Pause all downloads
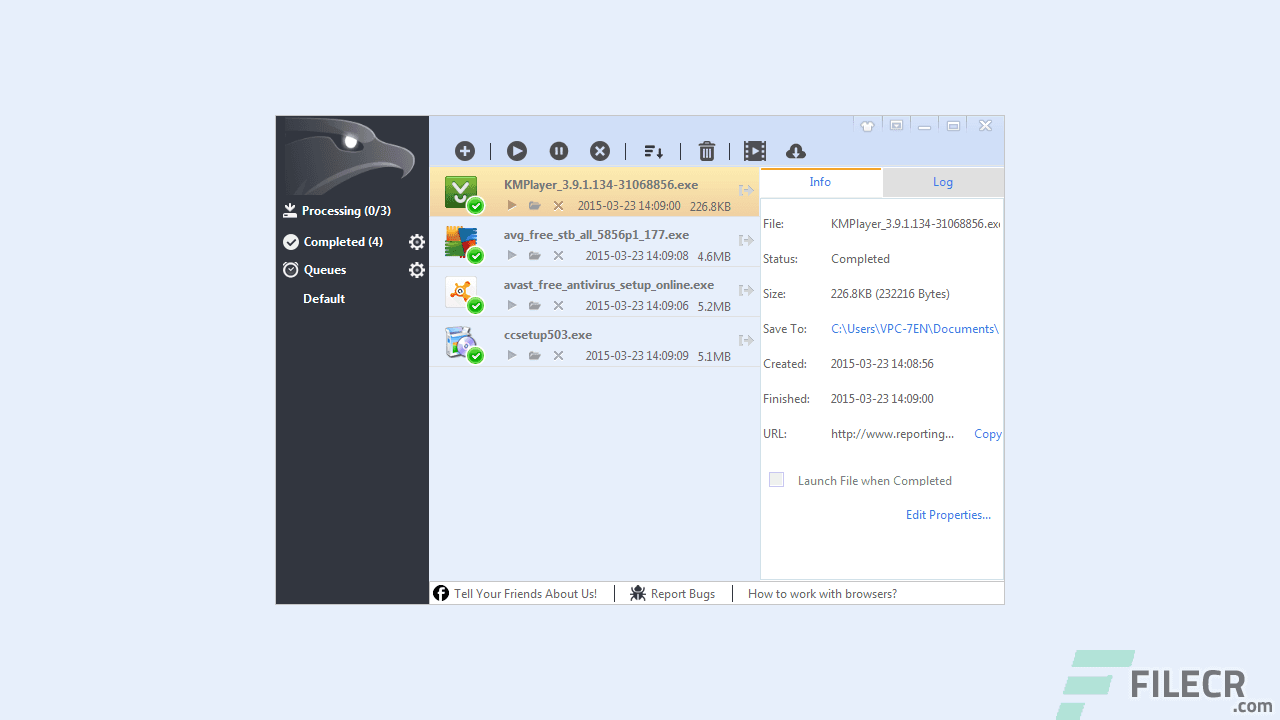The width and height of the screenshot is (1280, 720). [x=558, y=150]
